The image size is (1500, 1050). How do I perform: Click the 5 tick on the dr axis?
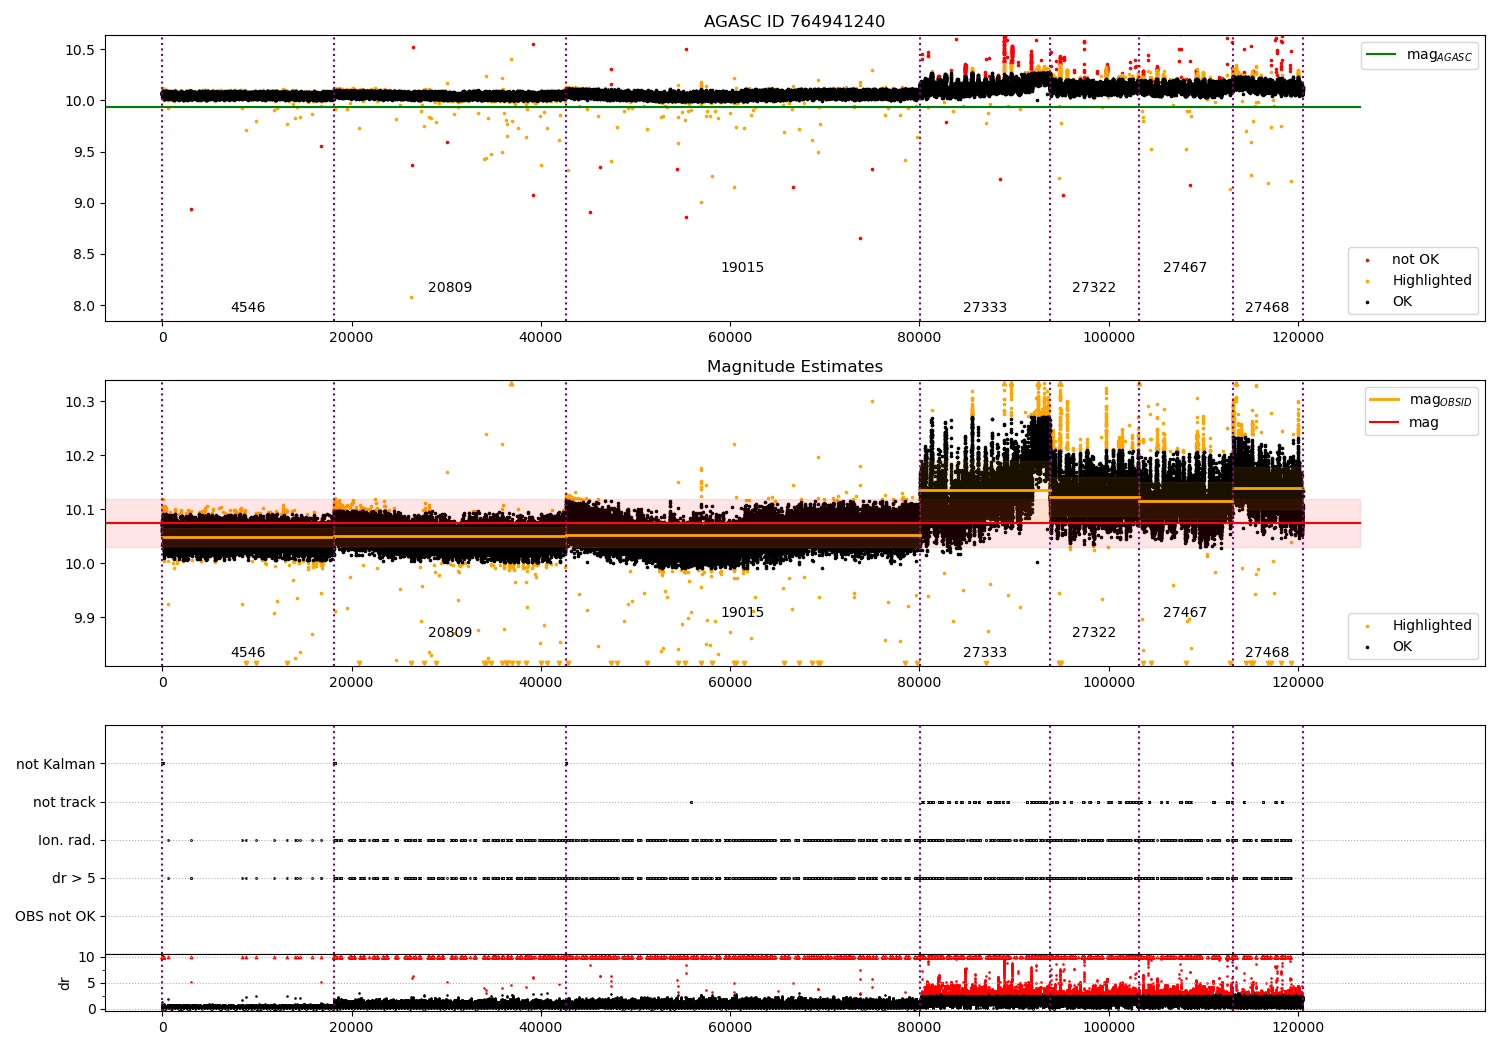92,983
